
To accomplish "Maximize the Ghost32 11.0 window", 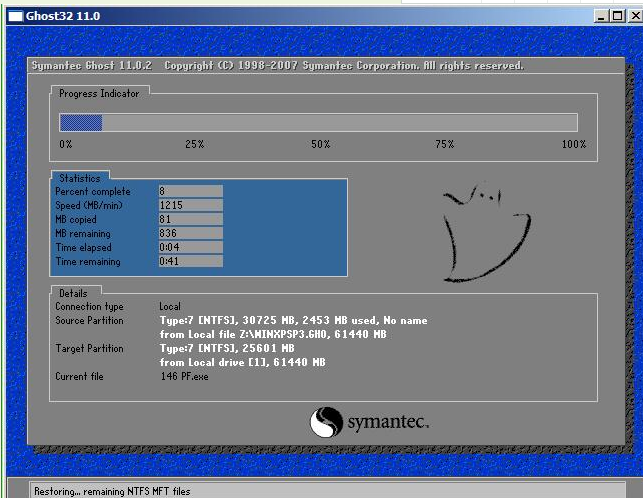I will coord(617,16).
